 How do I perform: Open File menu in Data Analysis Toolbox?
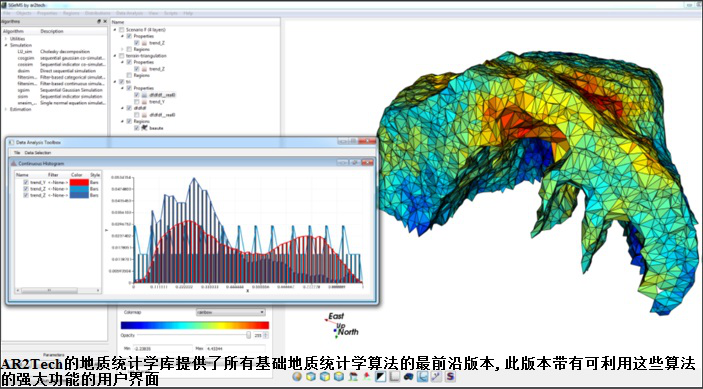(17, 153)
